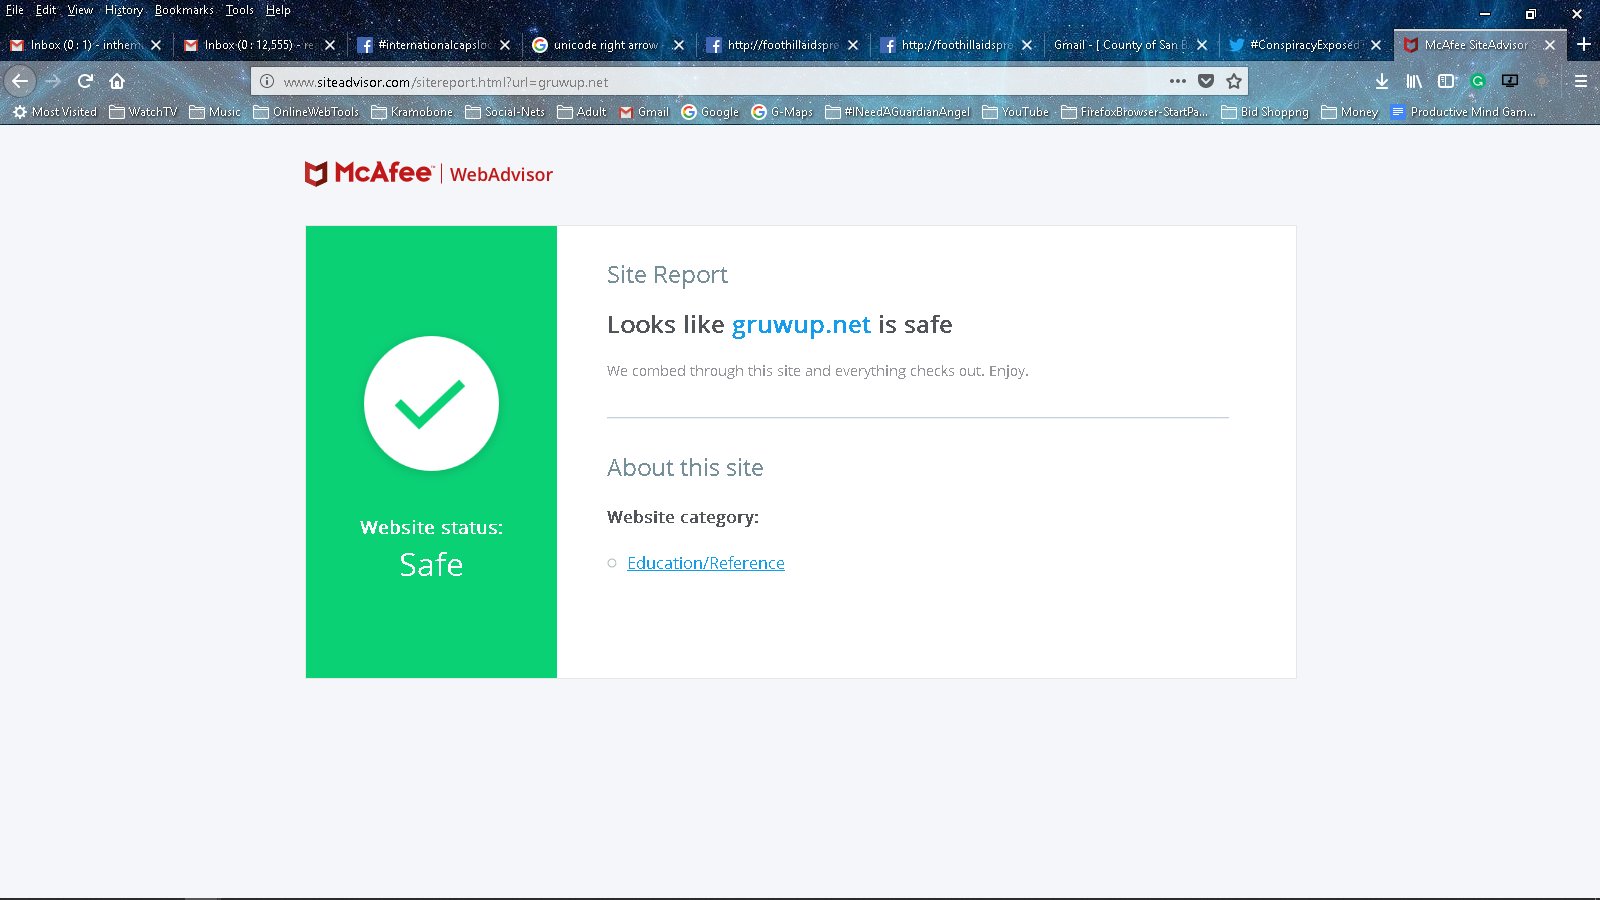Go back to the previous page
This screenshot has width=1600, height=900.
[20, 81]
